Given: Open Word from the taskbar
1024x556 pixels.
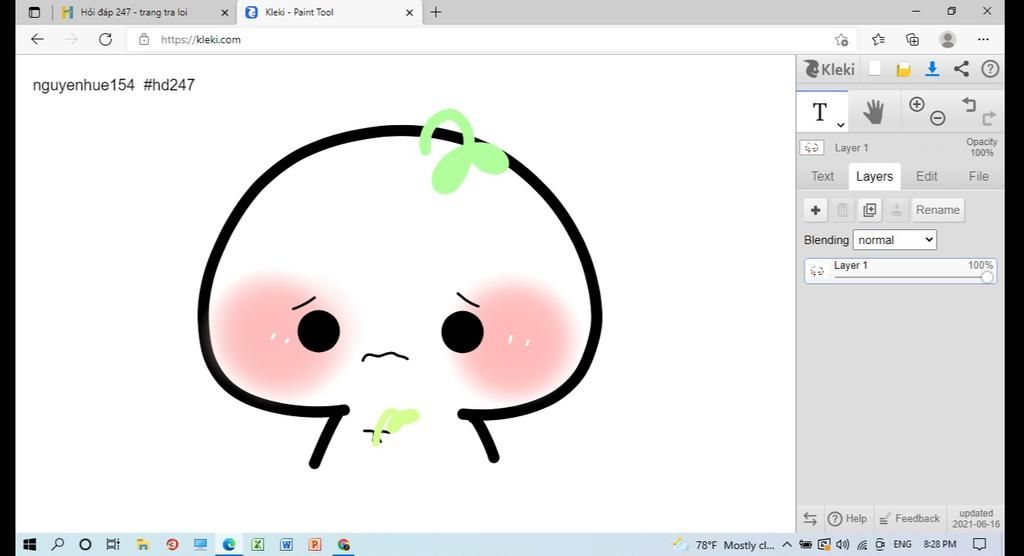Looking at the screenshot, I should [x=286, y=544].
